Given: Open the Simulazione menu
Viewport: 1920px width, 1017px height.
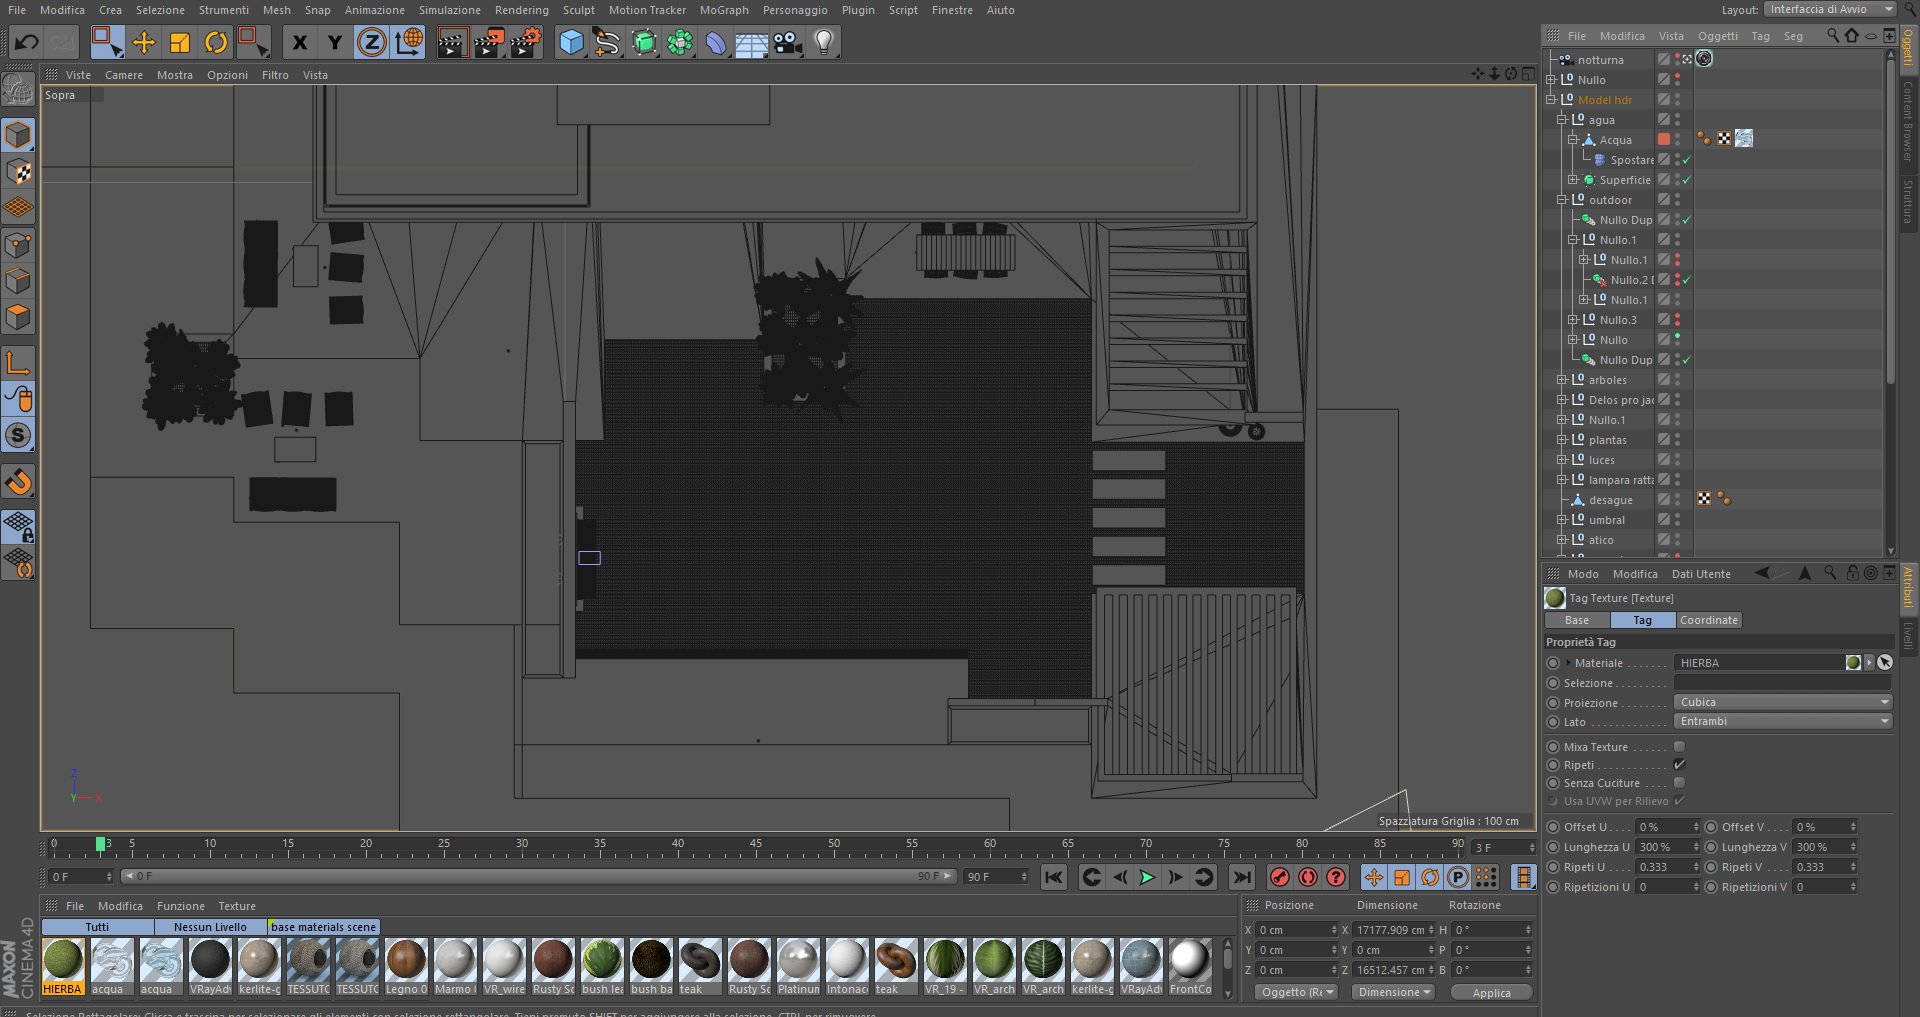Looking at the screenshot, I should pyautogui.click(x=450, y=10).
